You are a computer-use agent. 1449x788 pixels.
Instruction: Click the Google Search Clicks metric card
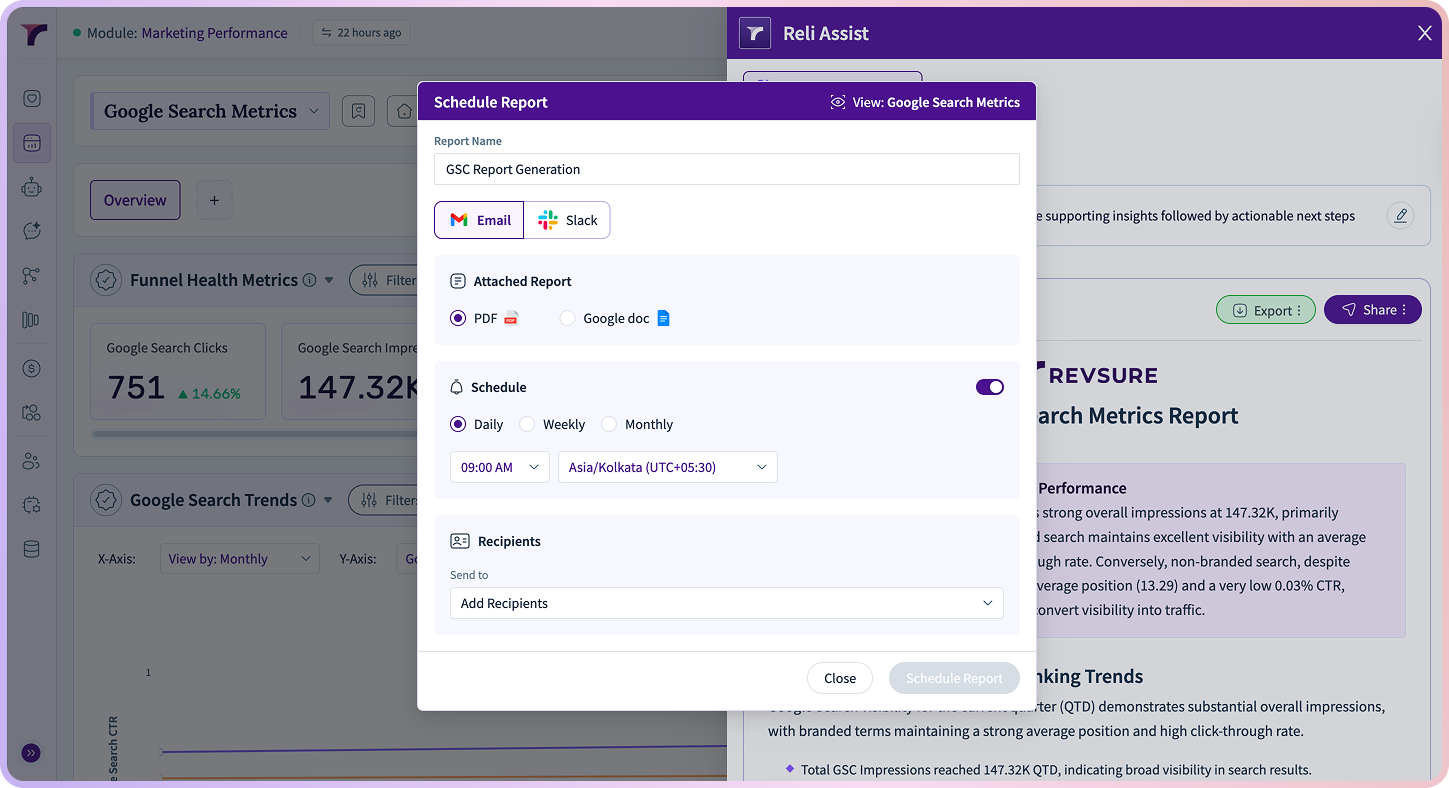coord(178,371)
